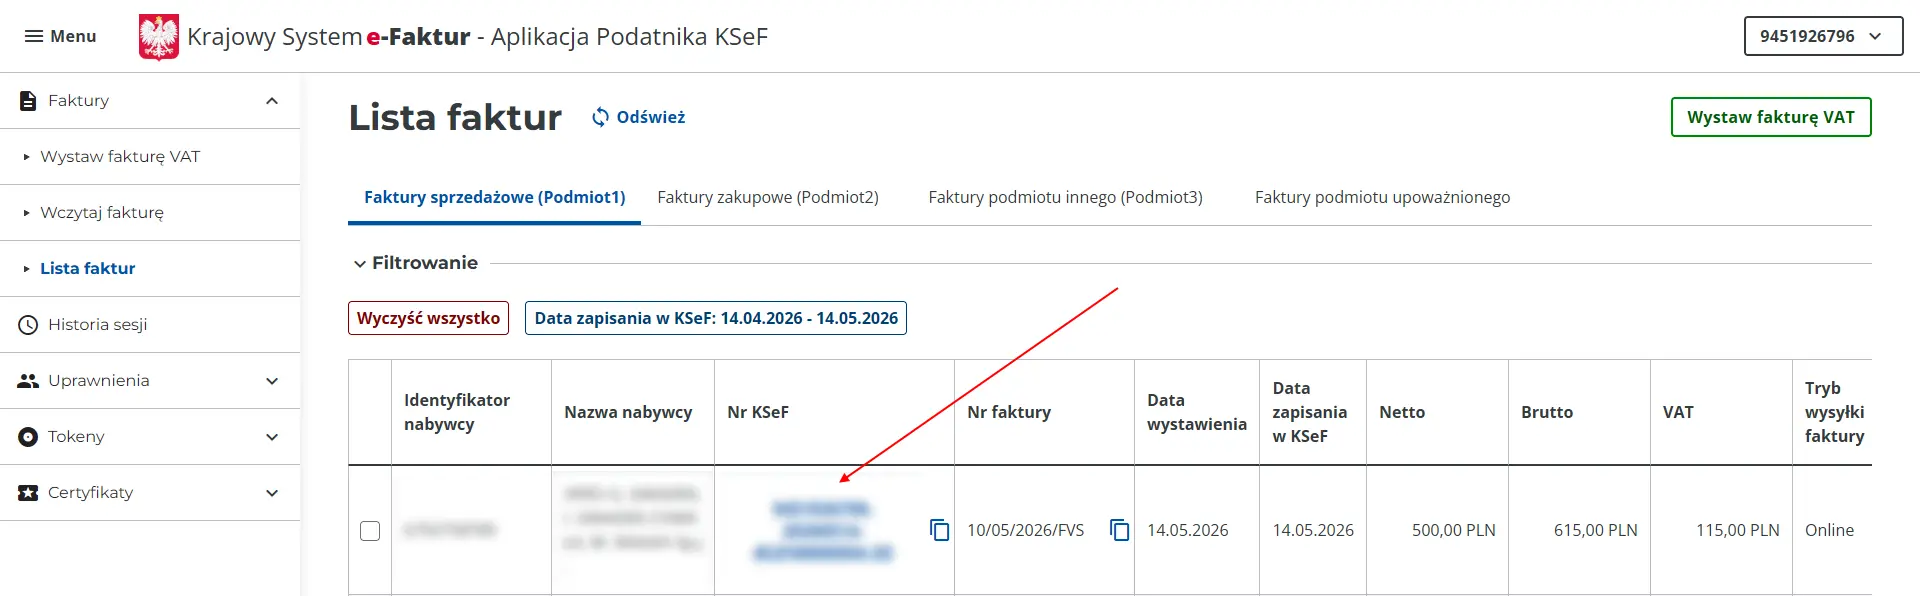Open Faktury podmiotu upoważnionego tab
This screenshot has width=1920, height=596.
coord(1382,197)
